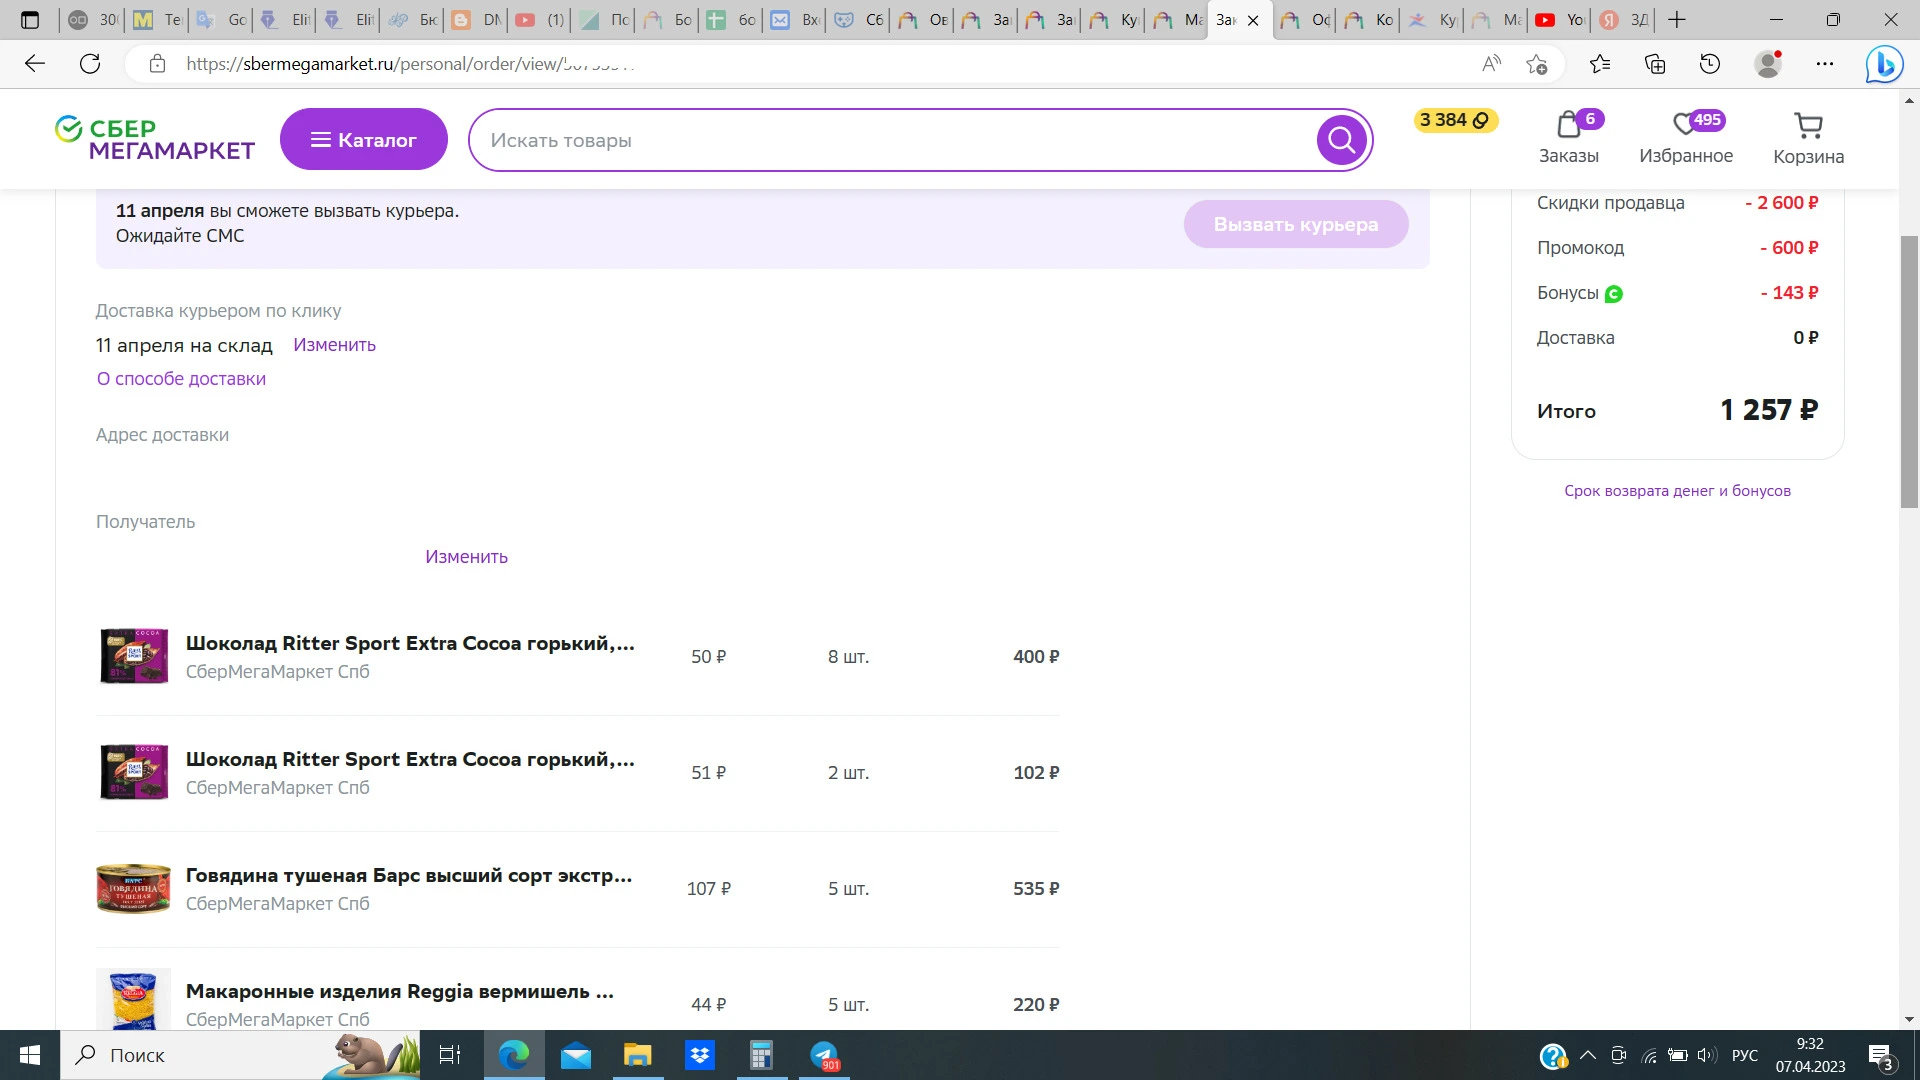Click the 3 384 bonus balance badge
The width and height of the screenshot is (1920, 1080).
tap(1455, 120)
